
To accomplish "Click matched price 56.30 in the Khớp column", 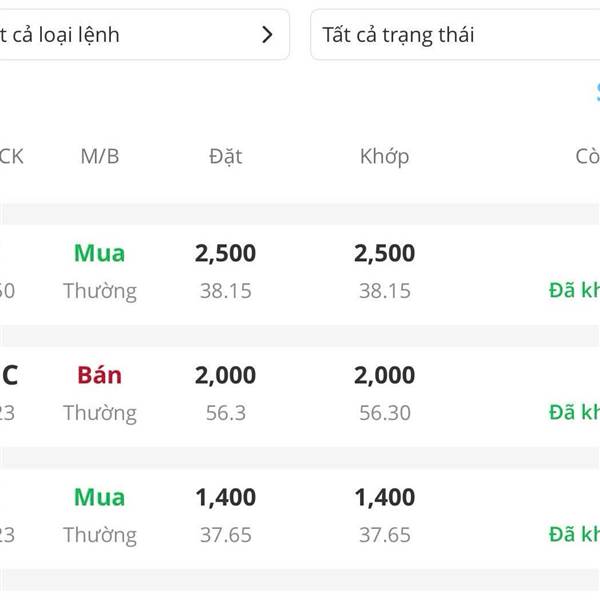I will click(384, 413).
